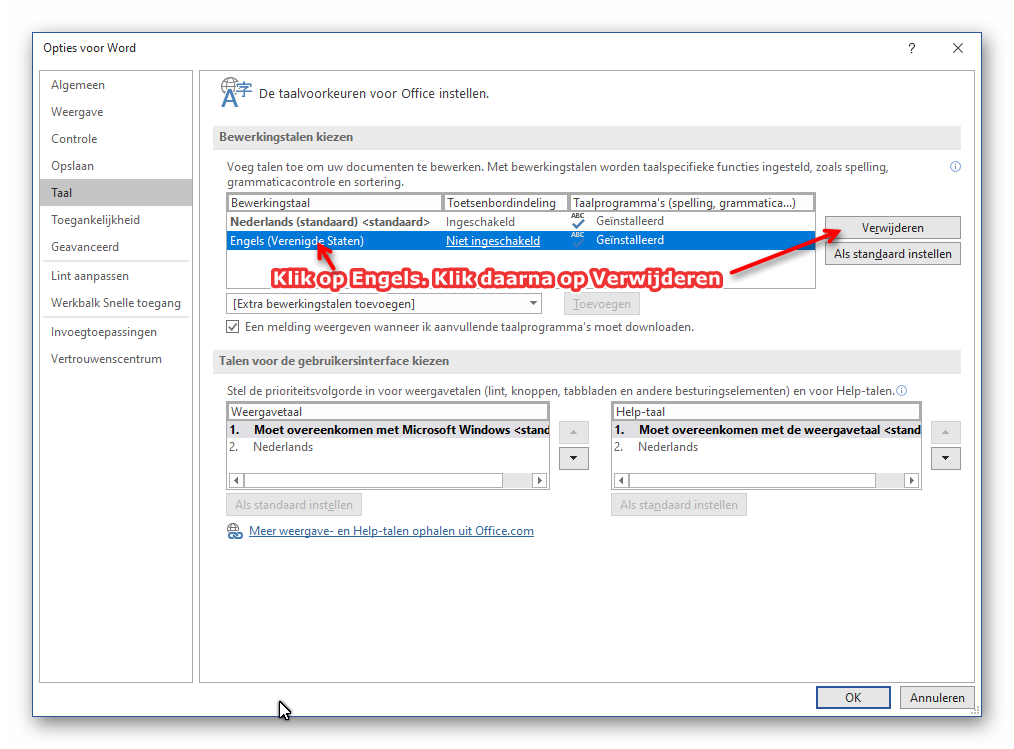Click the globe icon next to Office.com link
The height and width of the screenshot is (749, 1014).
point(235,531)
